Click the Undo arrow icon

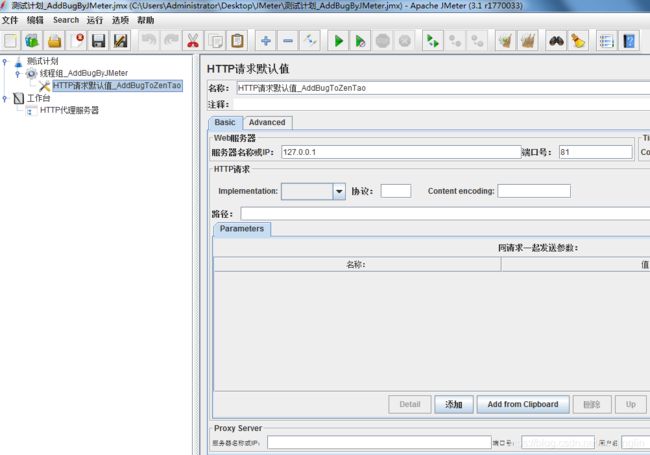pos(149,41)
